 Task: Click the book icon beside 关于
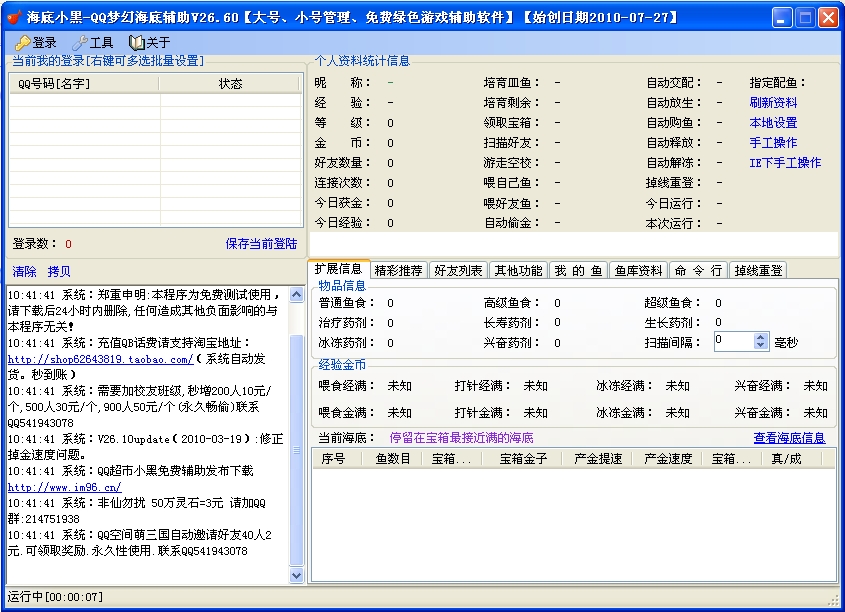tap(136, 43)
